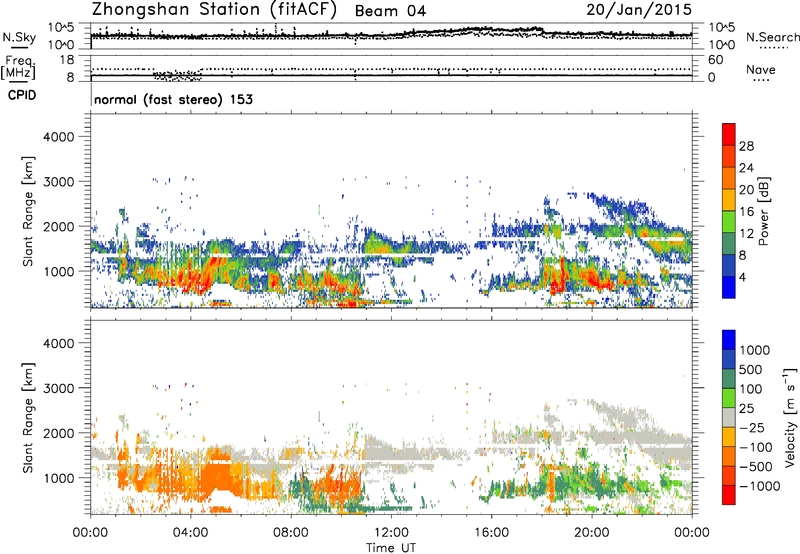Click the "N.Sky" legend label
The height and width of the screenshot is (554, 800).
pyautogui.click(x=19, y=37)
